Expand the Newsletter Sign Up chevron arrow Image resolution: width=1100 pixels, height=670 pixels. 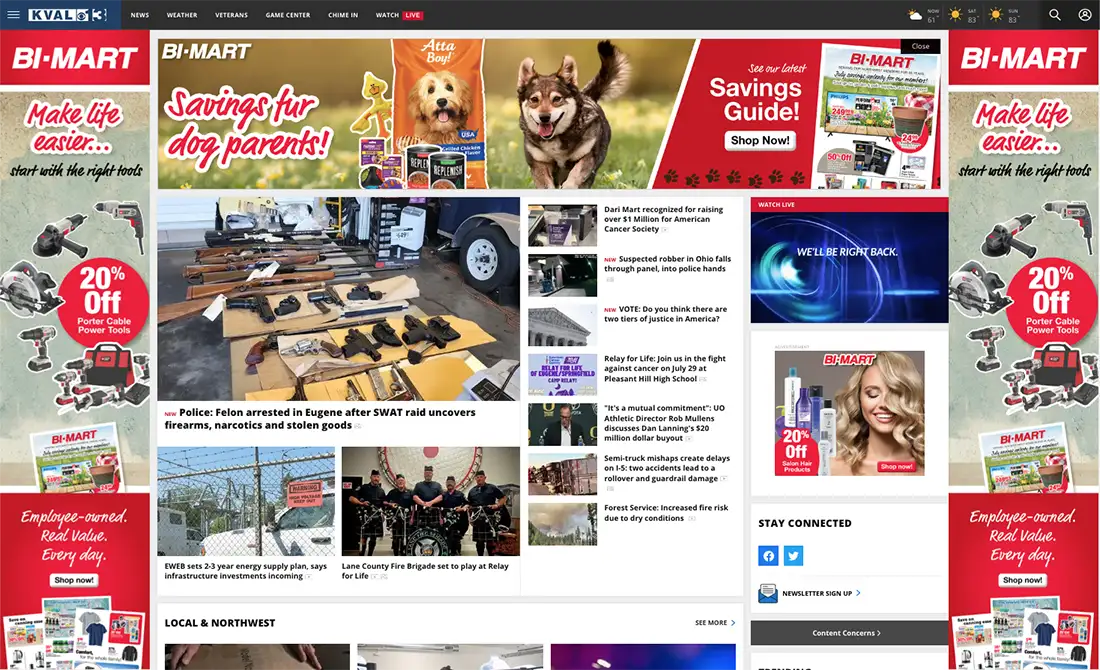pyautogui.click(x=858, y=593)
